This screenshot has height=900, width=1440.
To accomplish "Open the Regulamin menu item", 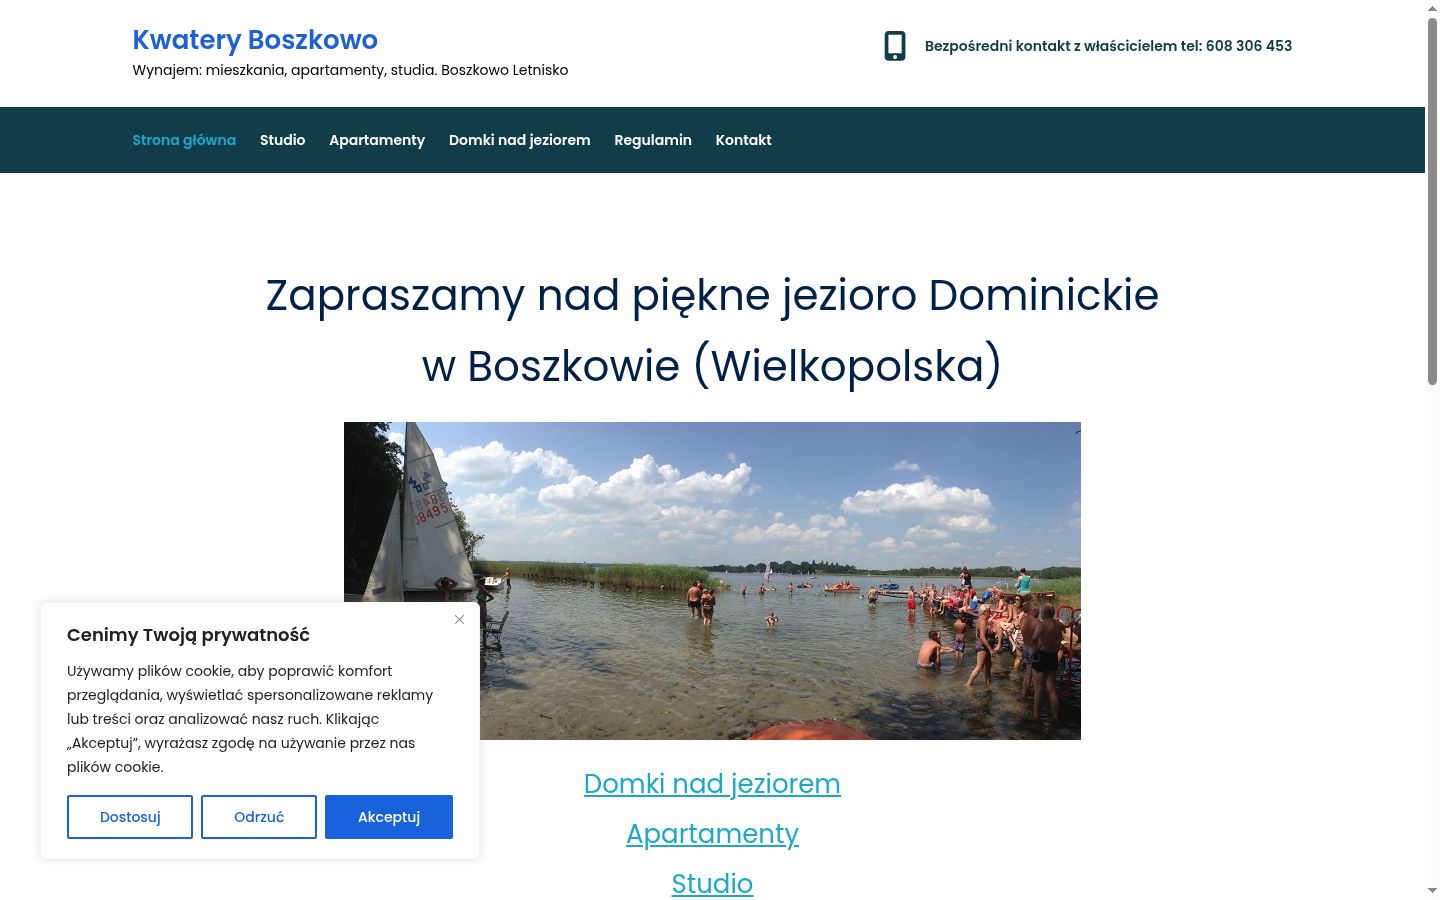I will (653, 140).
